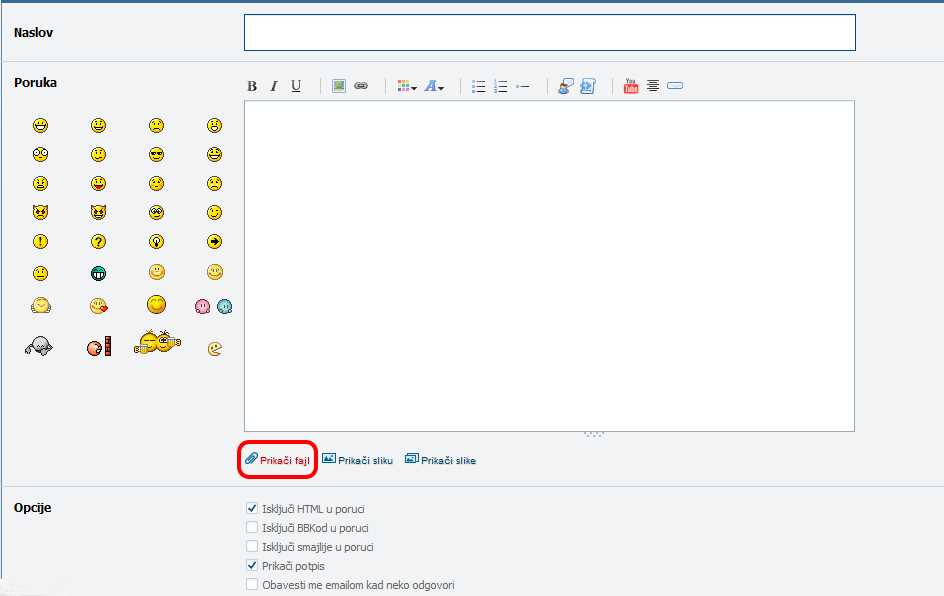Insert the angry devil smiley
Screen dimensions: 944x596
point(40,212)
